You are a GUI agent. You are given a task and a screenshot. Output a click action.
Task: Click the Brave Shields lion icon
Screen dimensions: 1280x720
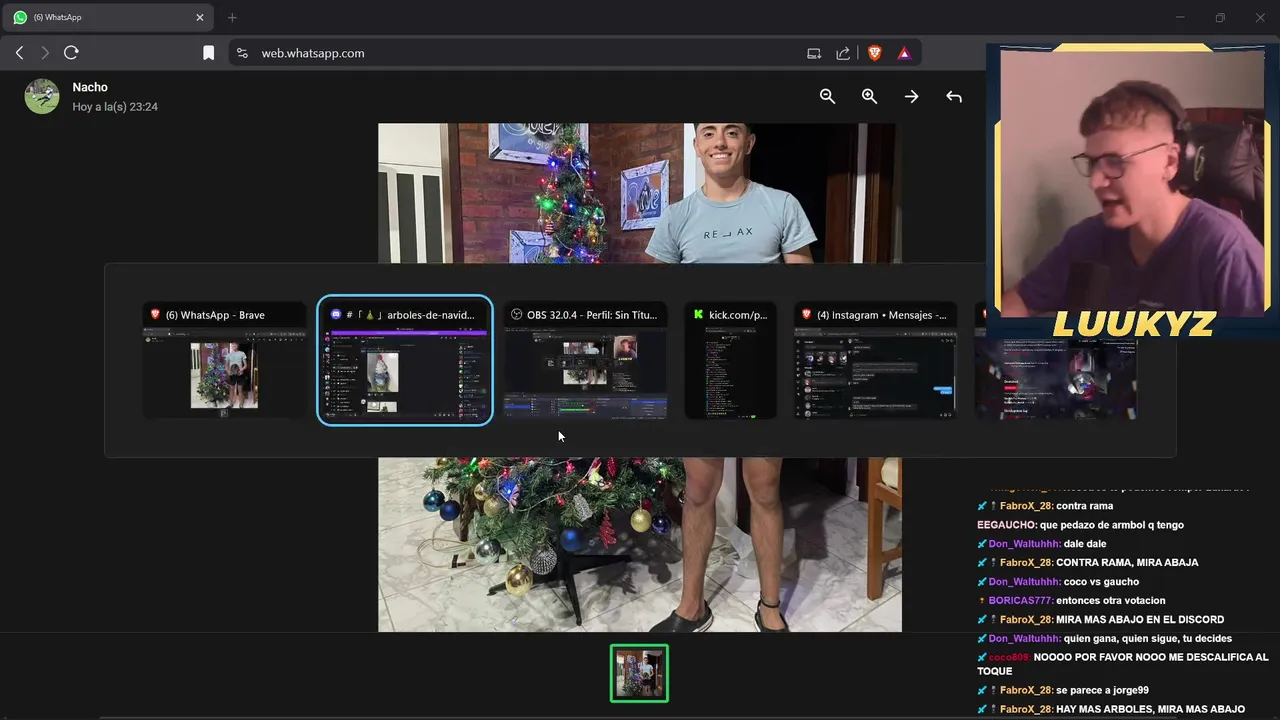tap(875, 53)
